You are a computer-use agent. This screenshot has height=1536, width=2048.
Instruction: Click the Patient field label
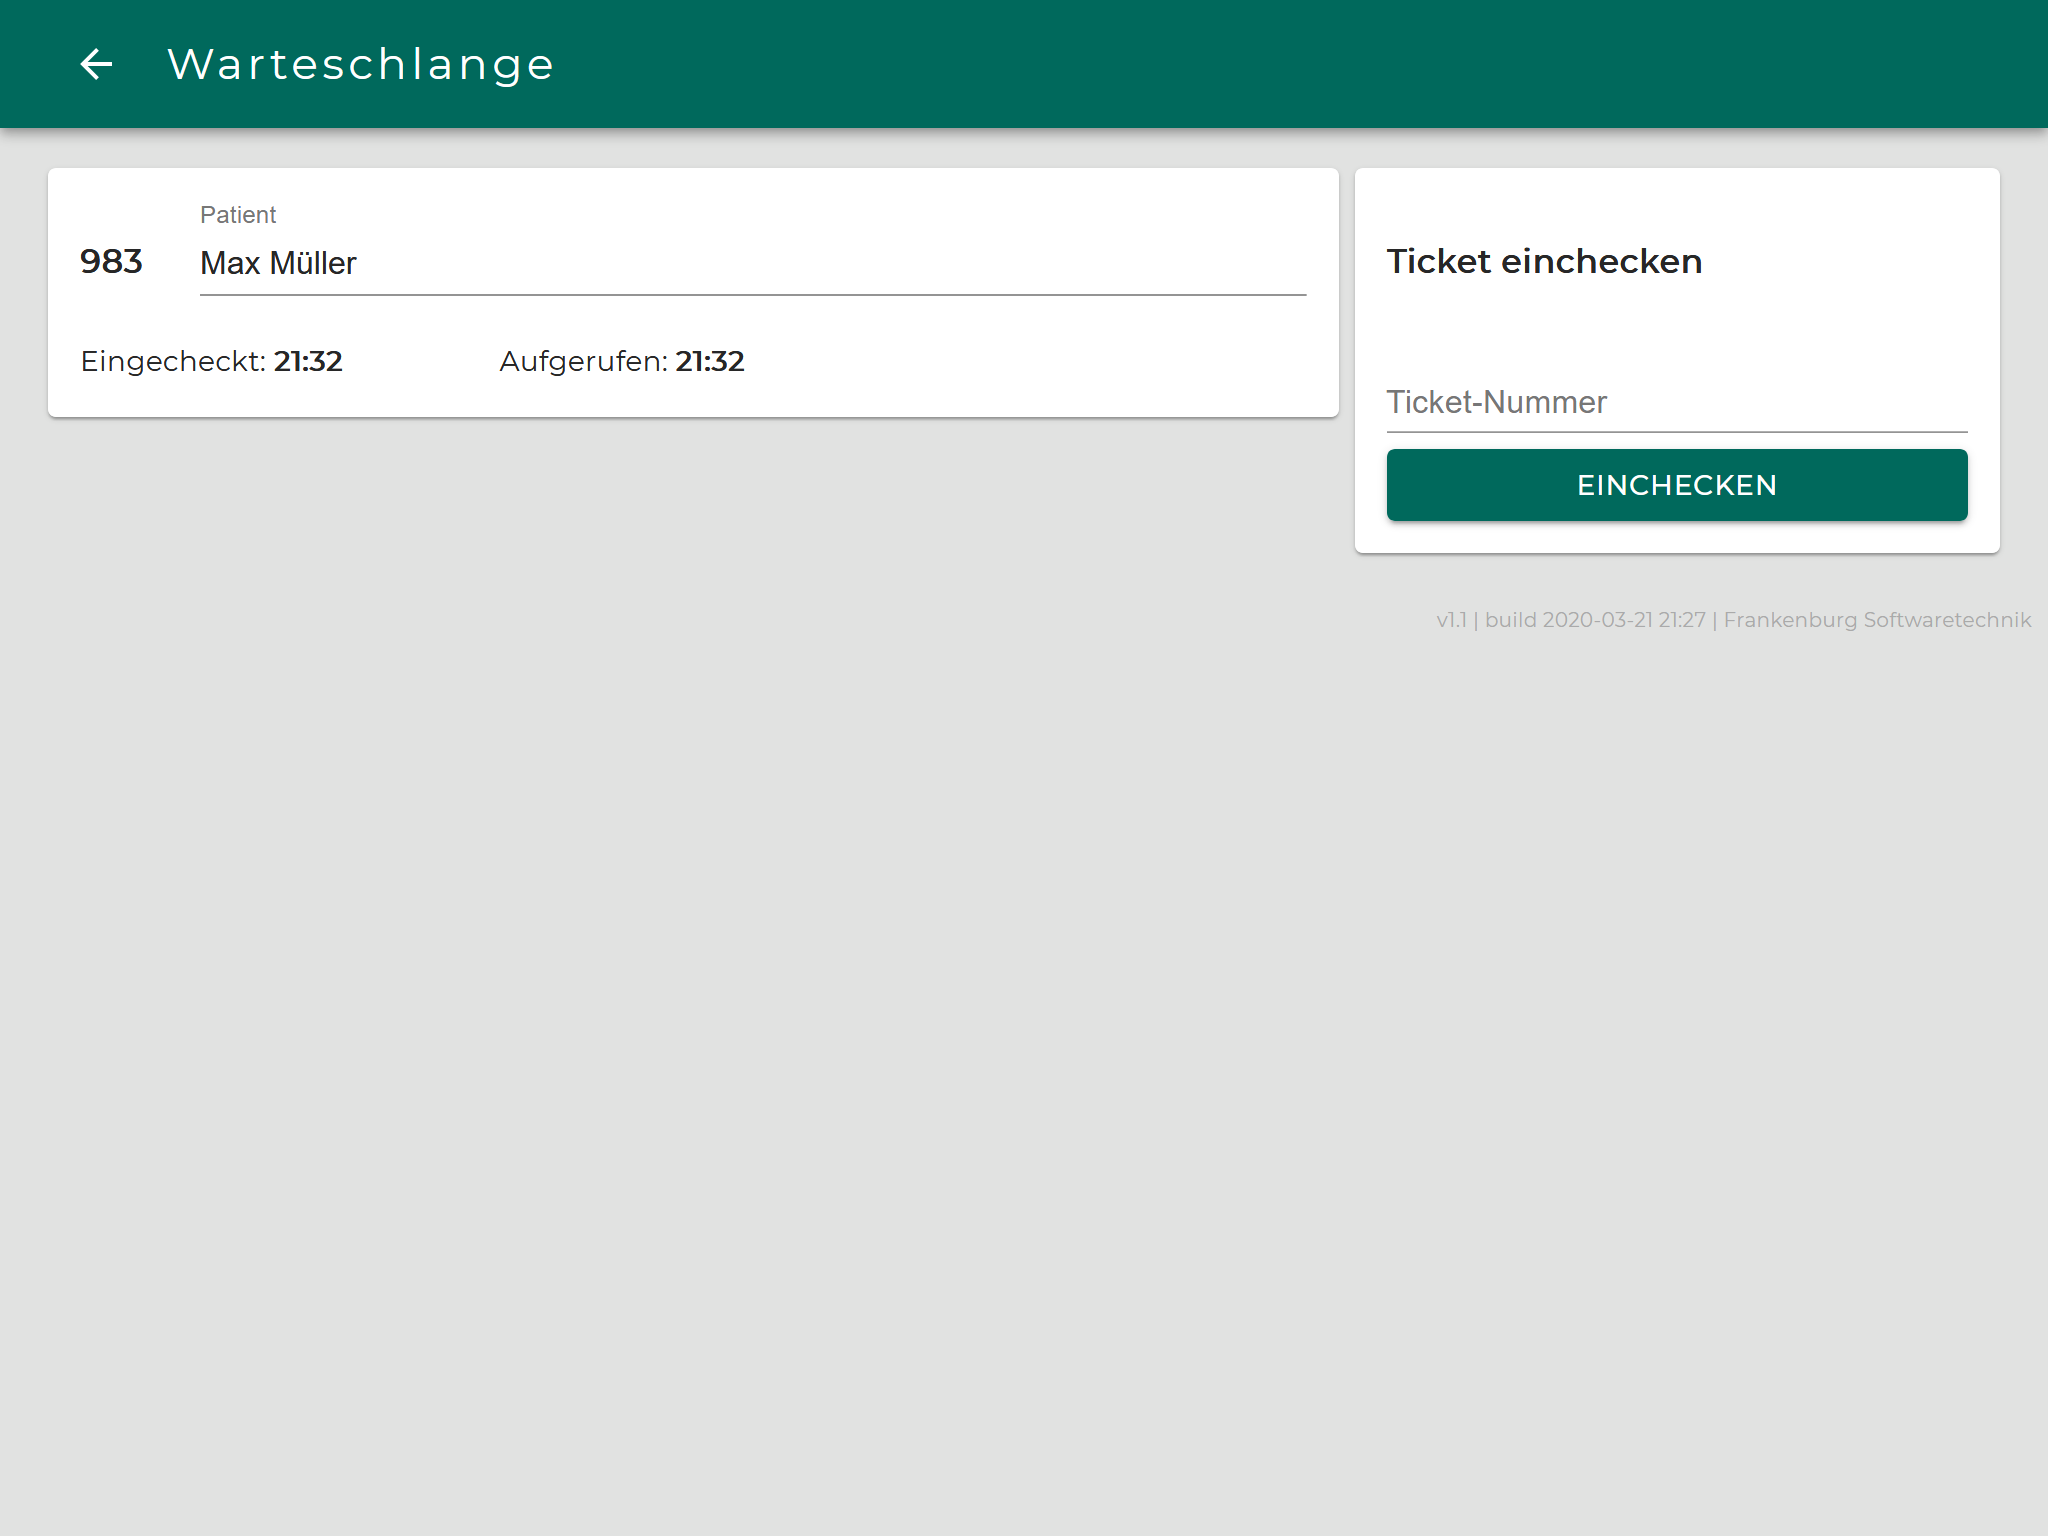point(238,215)
